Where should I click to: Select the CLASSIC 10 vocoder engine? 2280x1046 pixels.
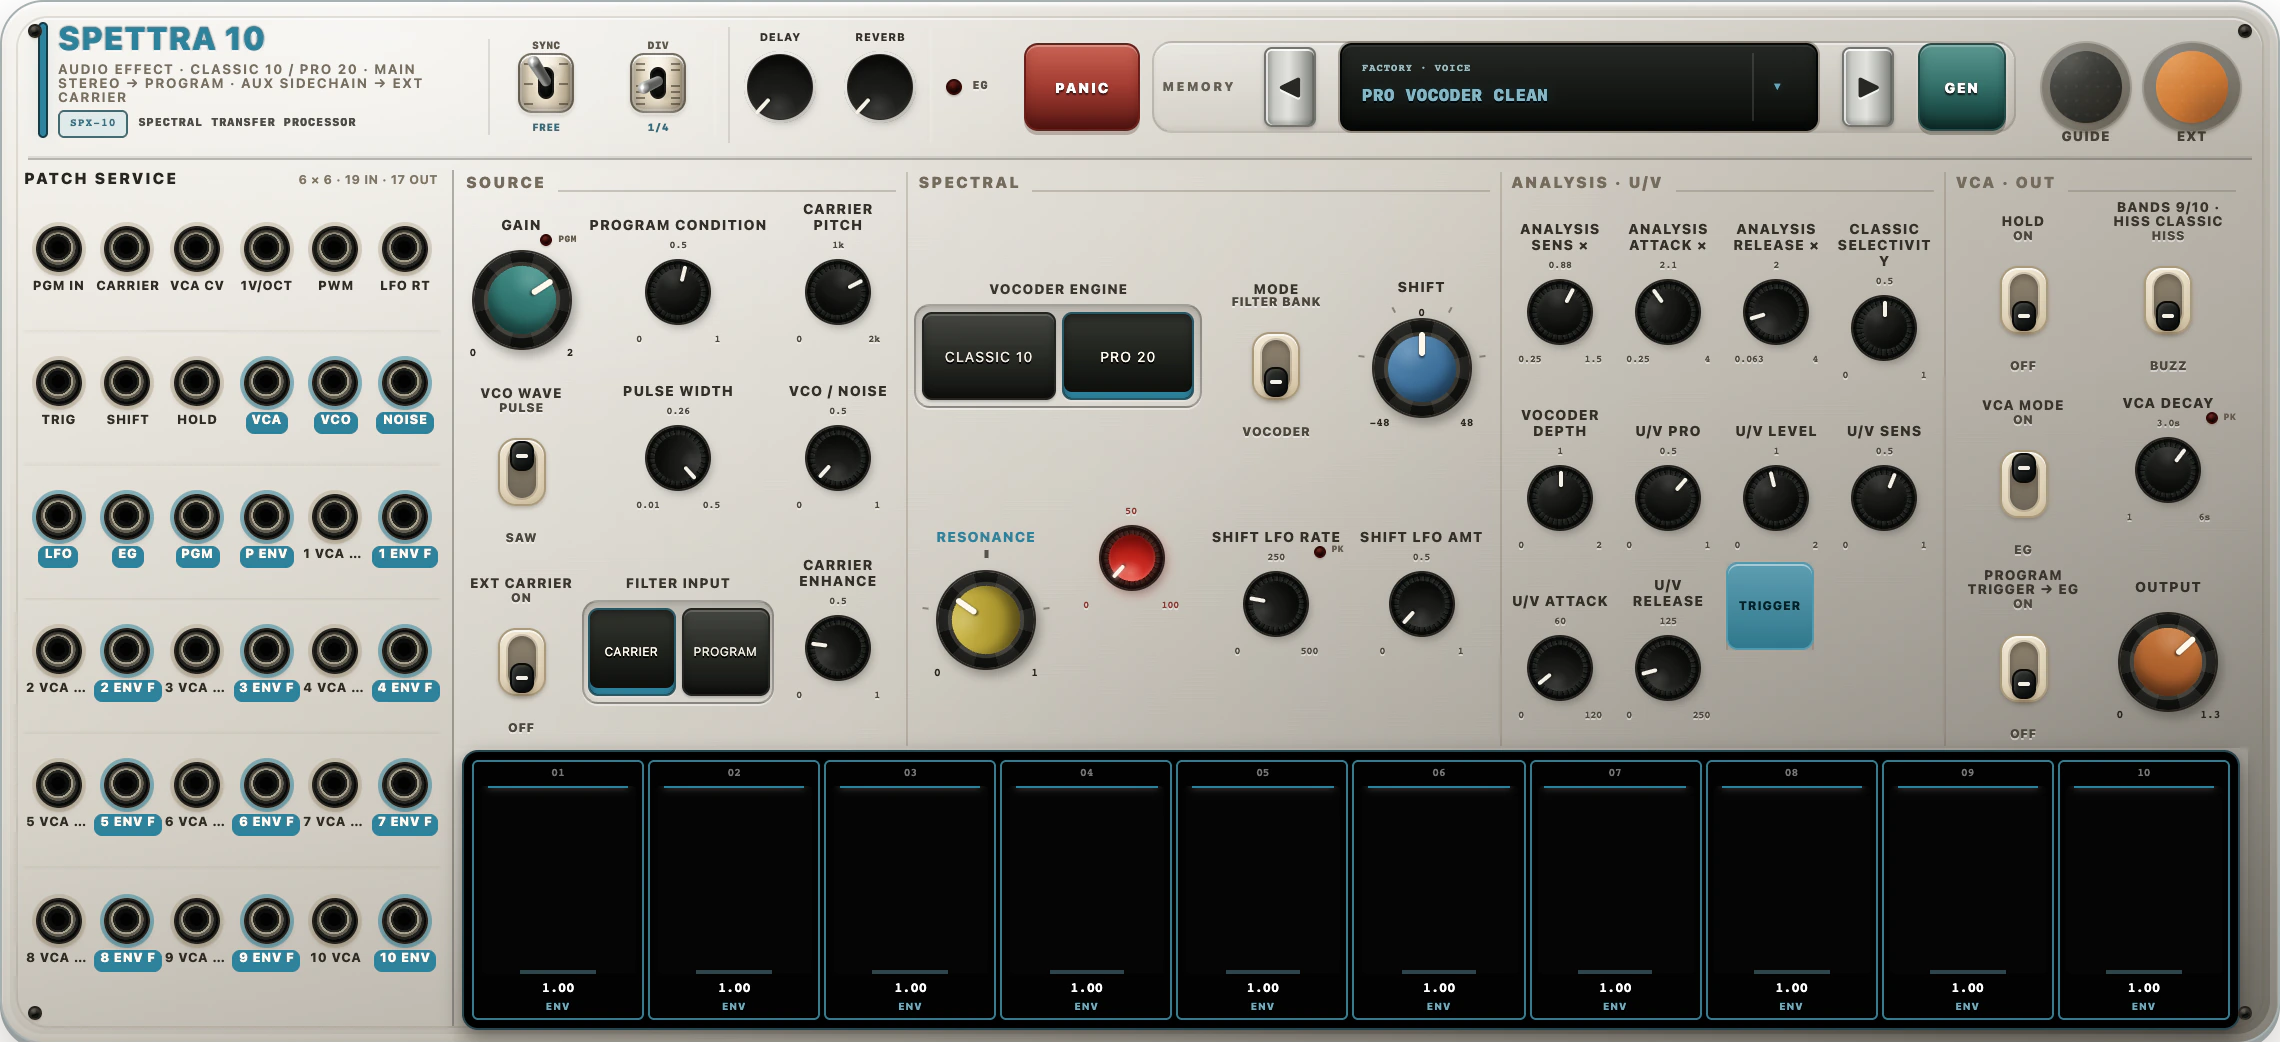pos(988,357)
